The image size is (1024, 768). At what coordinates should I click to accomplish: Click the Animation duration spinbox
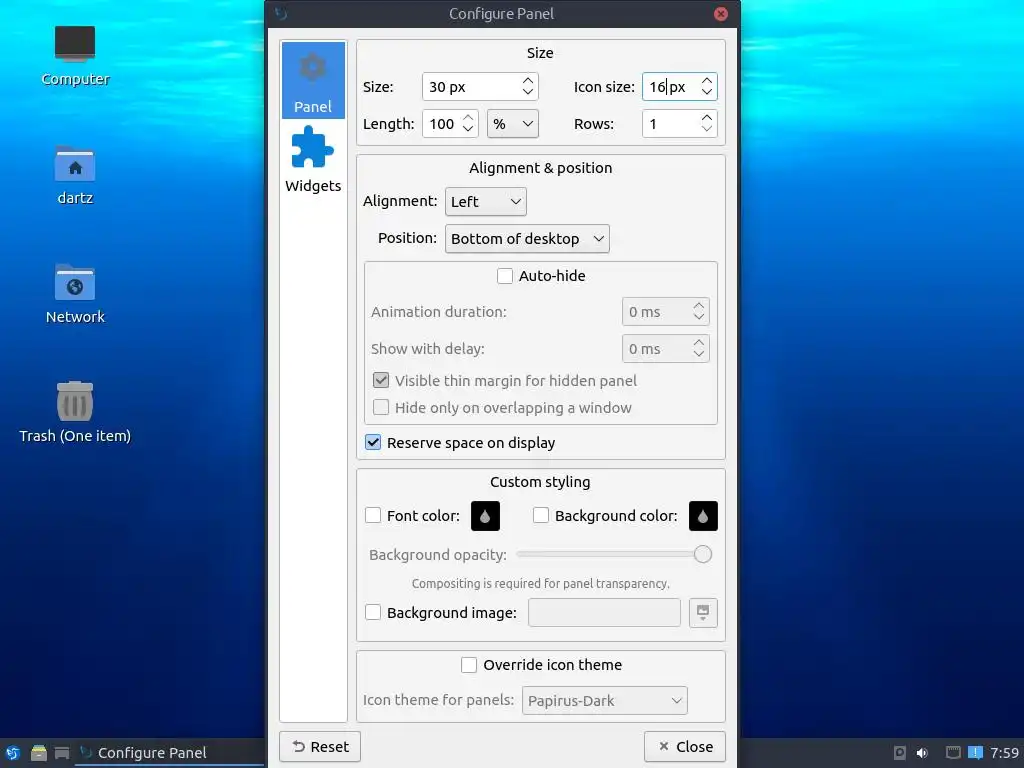coord(665,312)
